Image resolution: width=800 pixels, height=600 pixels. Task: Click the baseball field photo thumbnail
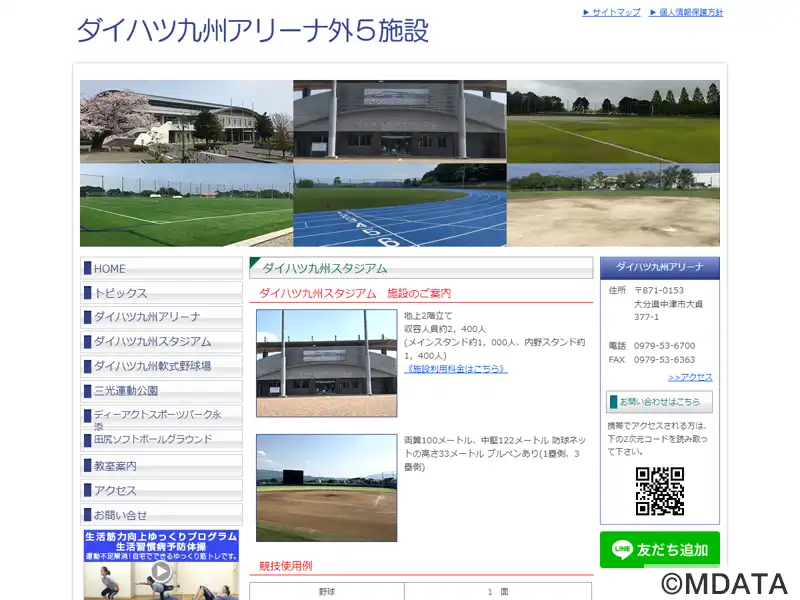[327, 488]
